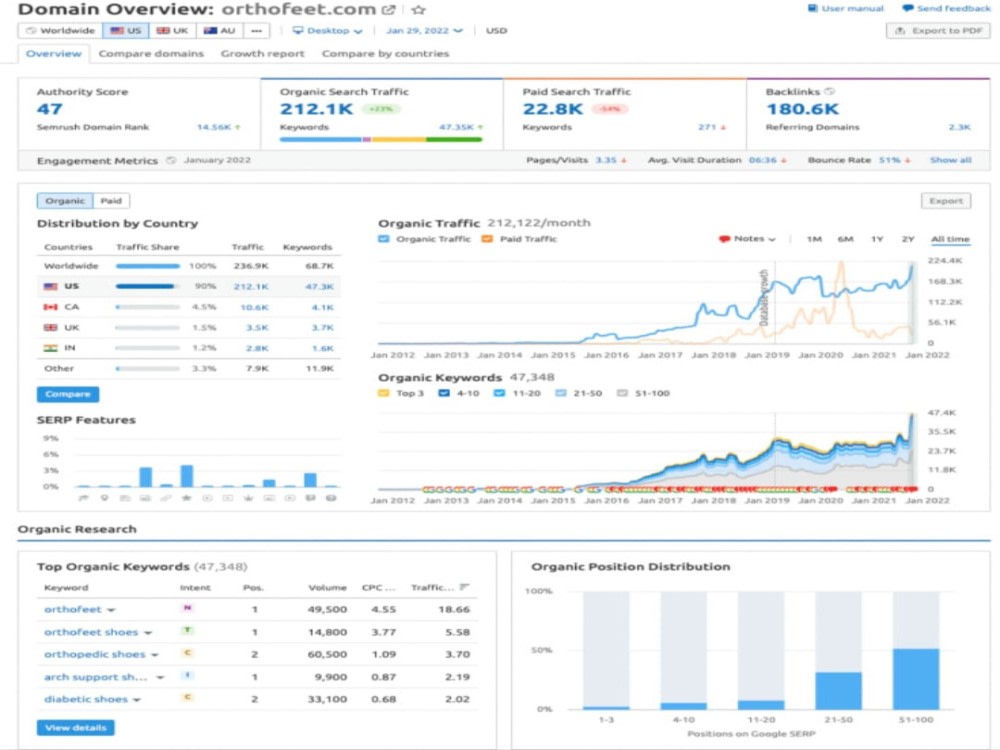Viewport: 1000px width, 750px height.
Task: Toggle Paid Traffic checkbox in chart legend
Action: pos(487,239)
